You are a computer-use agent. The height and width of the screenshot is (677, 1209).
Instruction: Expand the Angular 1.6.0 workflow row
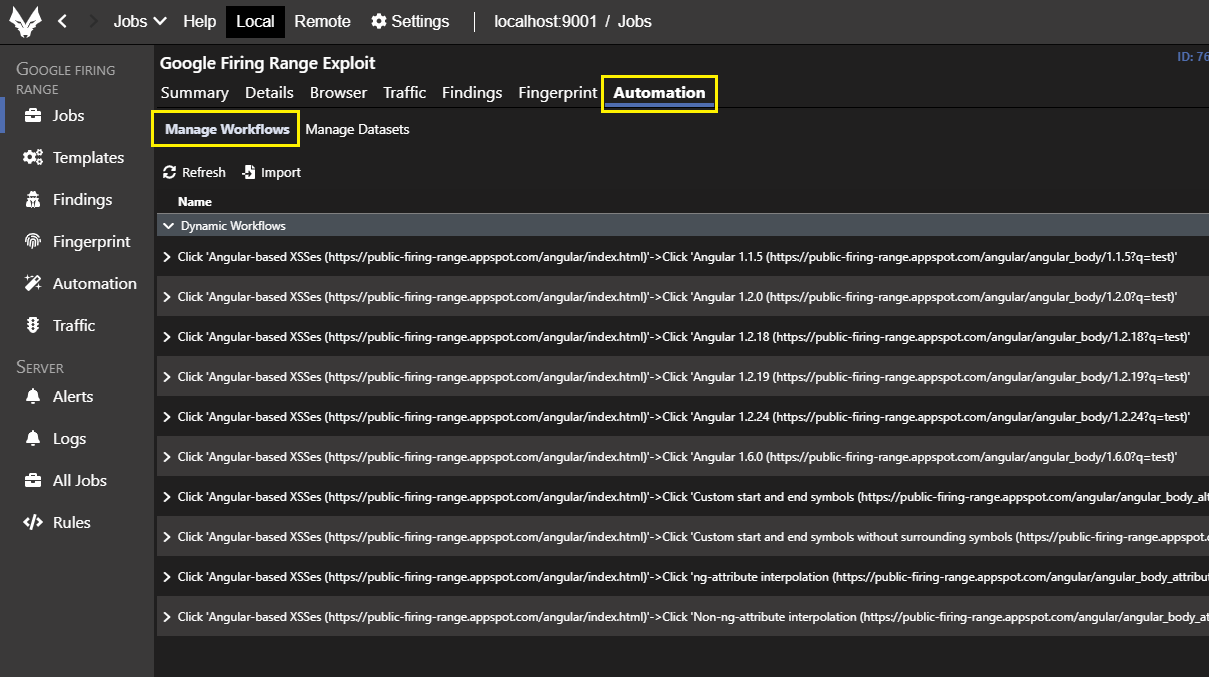coord(167,457)
